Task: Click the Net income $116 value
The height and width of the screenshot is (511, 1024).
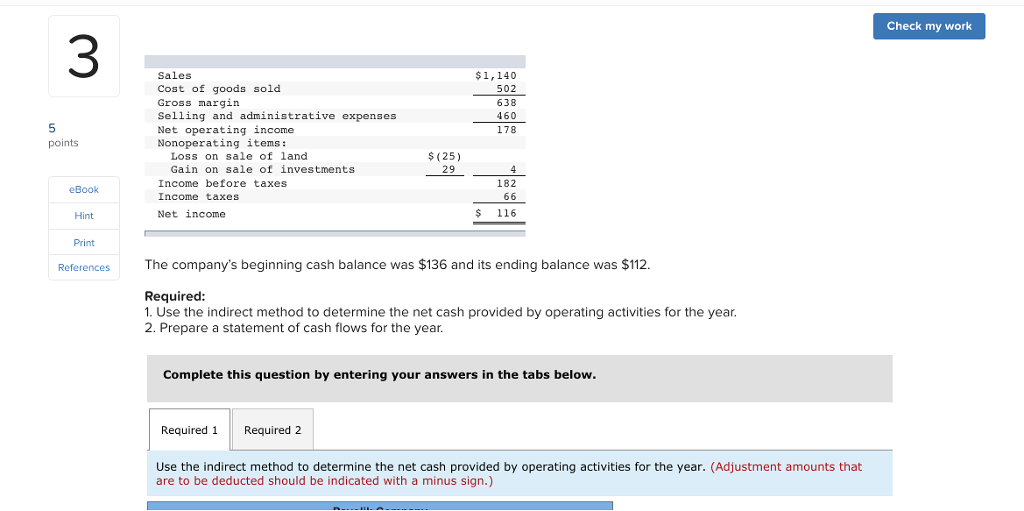Action: click(496, 213)
